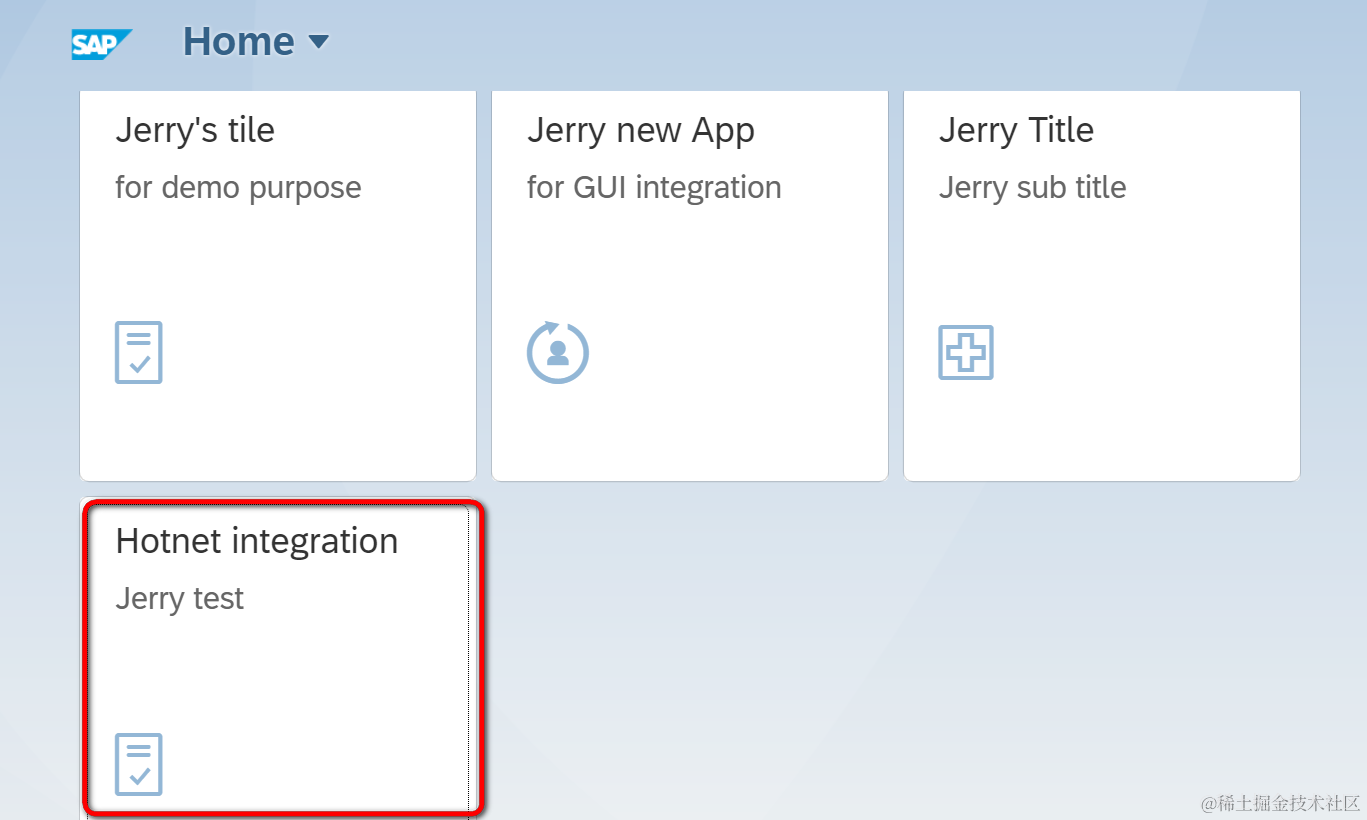Click the plus cross icon on Jerry Title
1367x820 pixels.
pyautogui.click(x=965, y=352)
